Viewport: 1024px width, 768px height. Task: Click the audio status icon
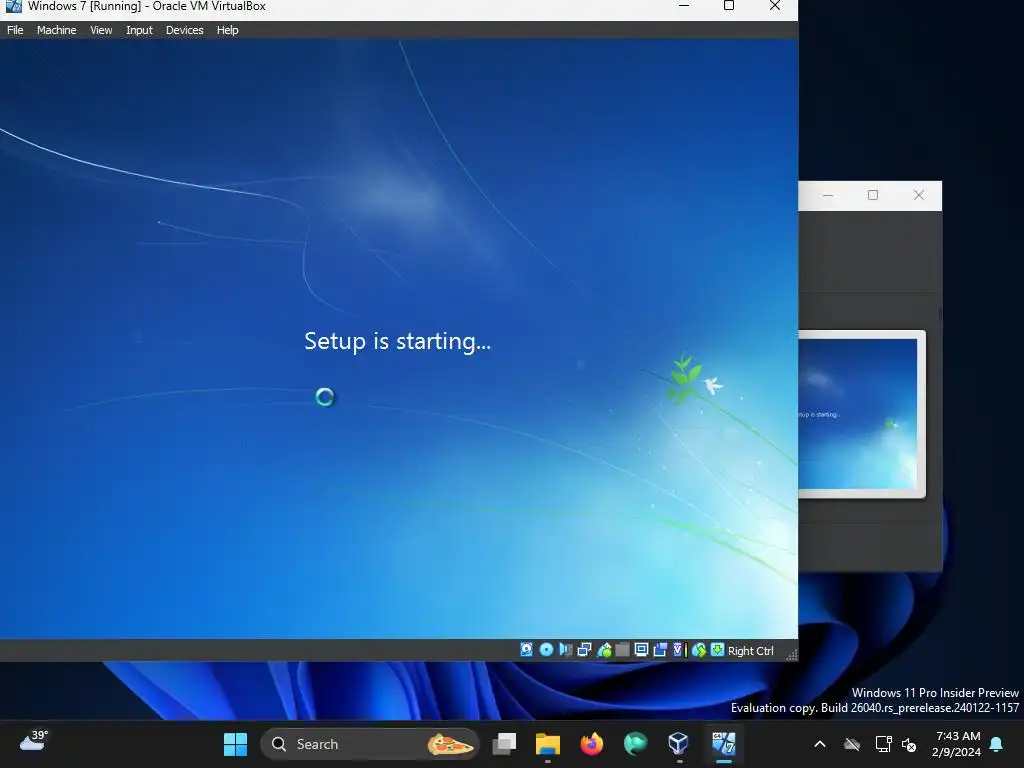(x=566, y=650)
